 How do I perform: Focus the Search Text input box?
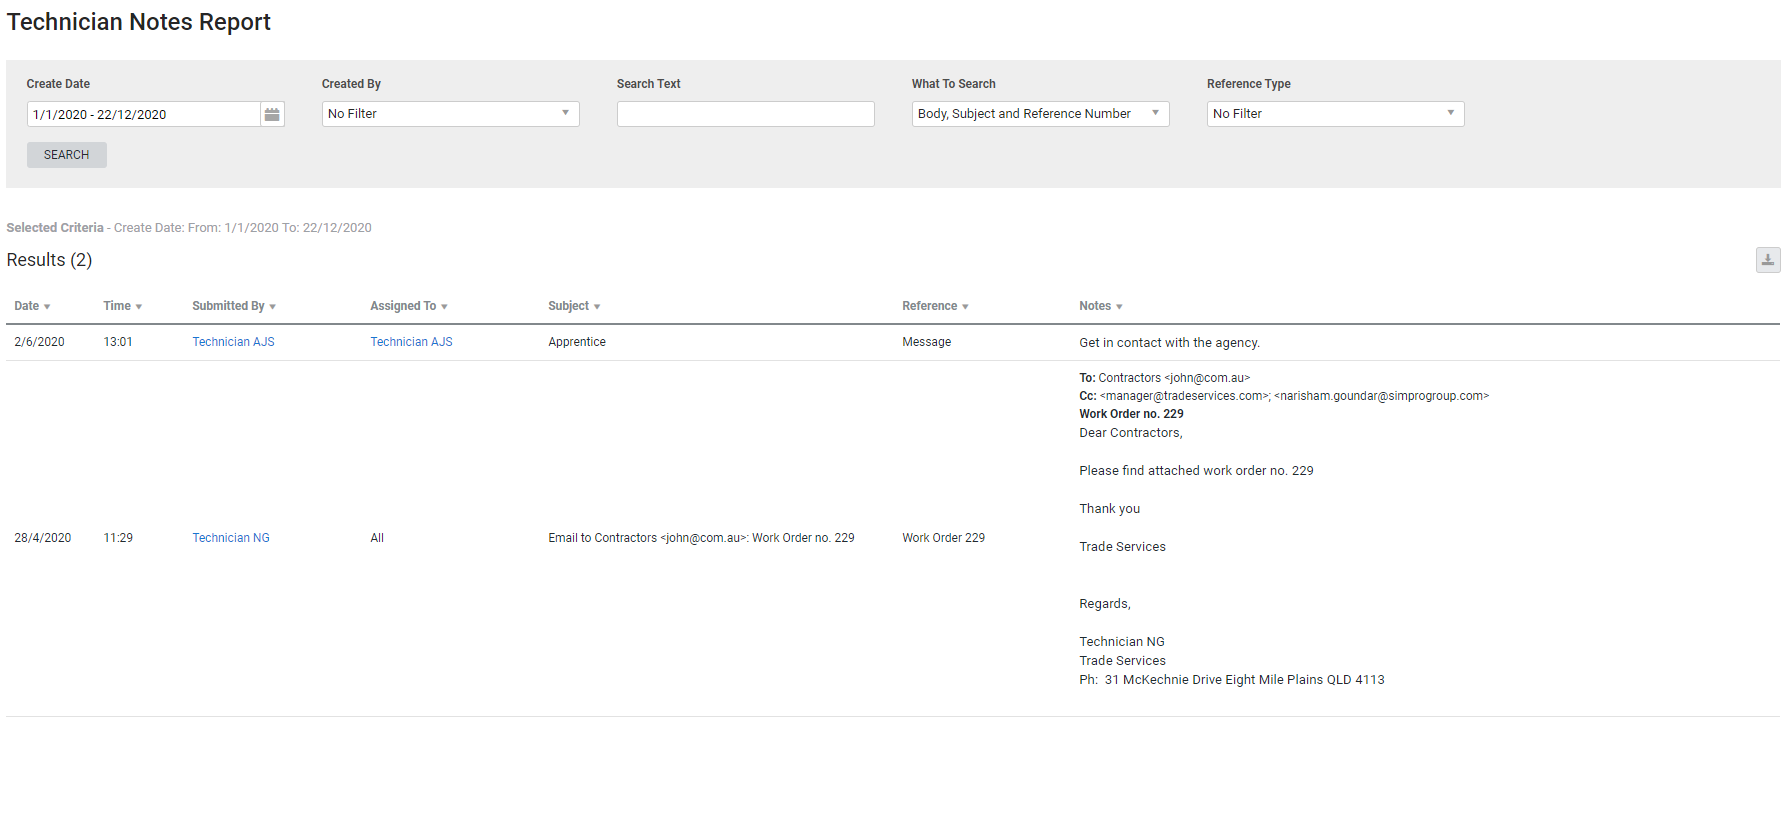pos(745,114)
